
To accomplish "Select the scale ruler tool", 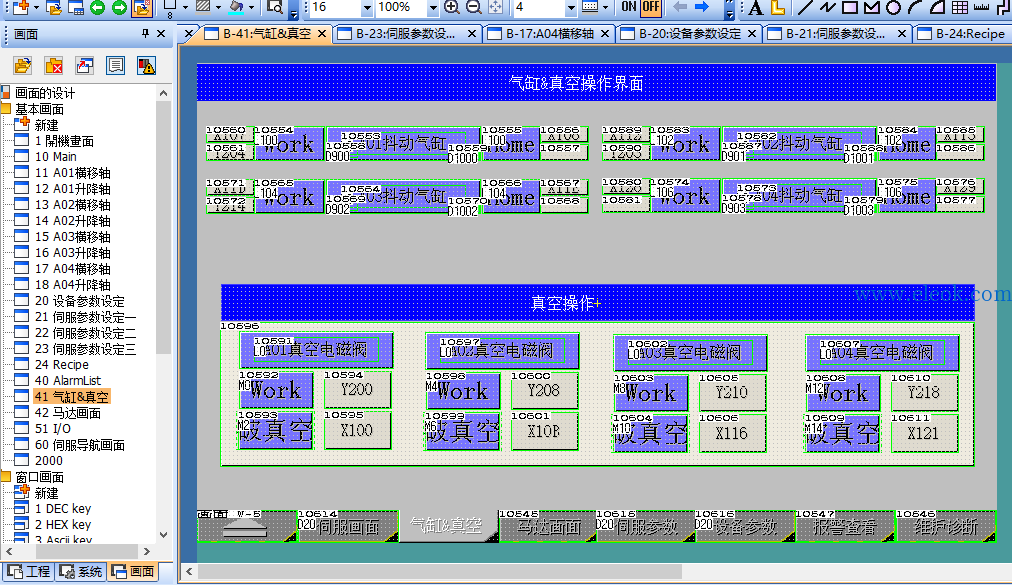I will click(x=981, y=8).
